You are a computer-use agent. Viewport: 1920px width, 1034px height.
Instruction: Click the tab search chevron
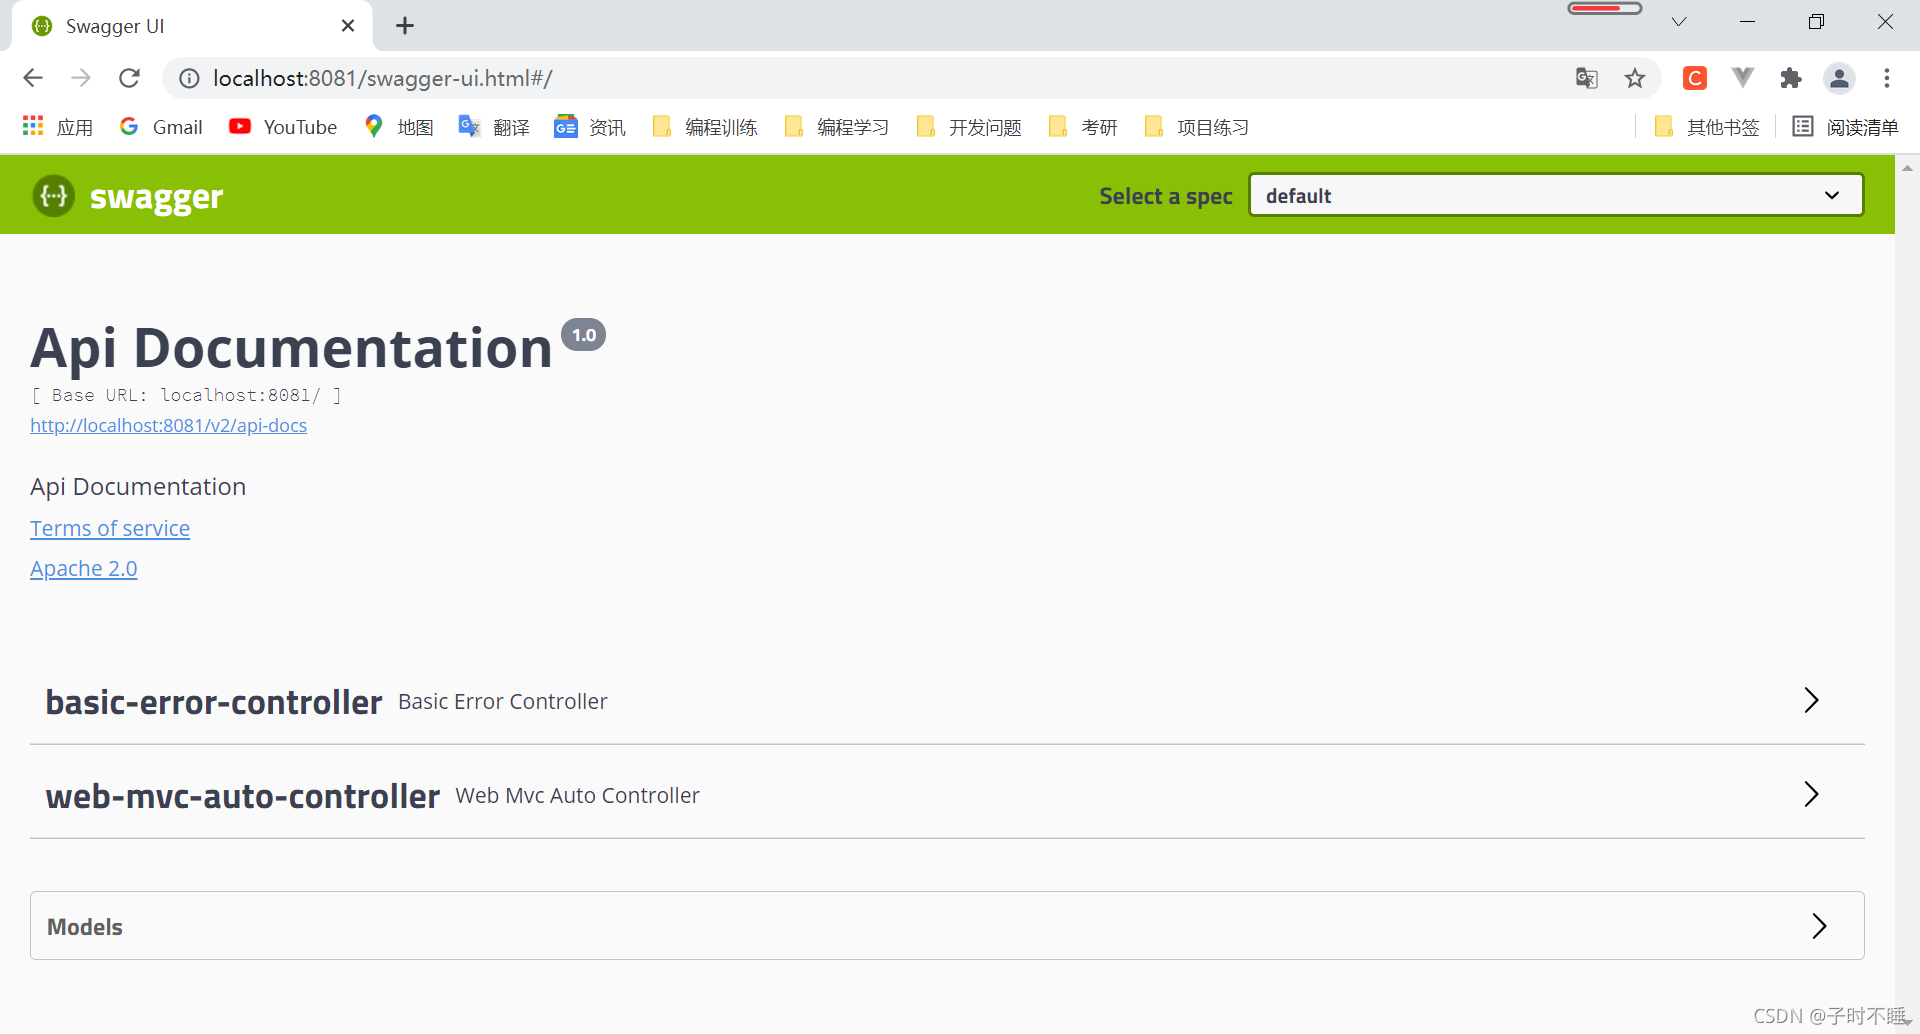[x=1679, y=22]
